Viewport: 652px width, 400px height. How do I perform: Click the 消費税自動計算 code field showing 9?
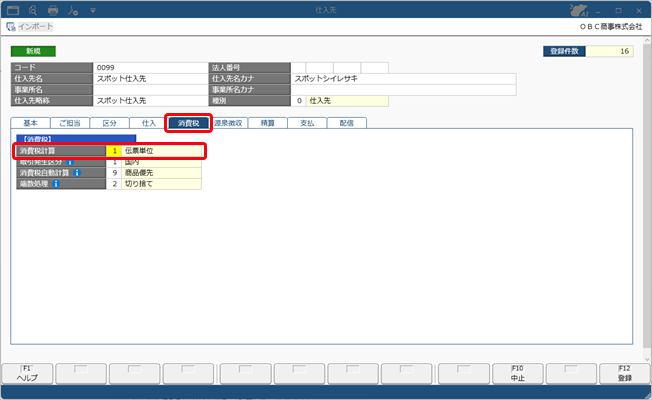(114, 173)
